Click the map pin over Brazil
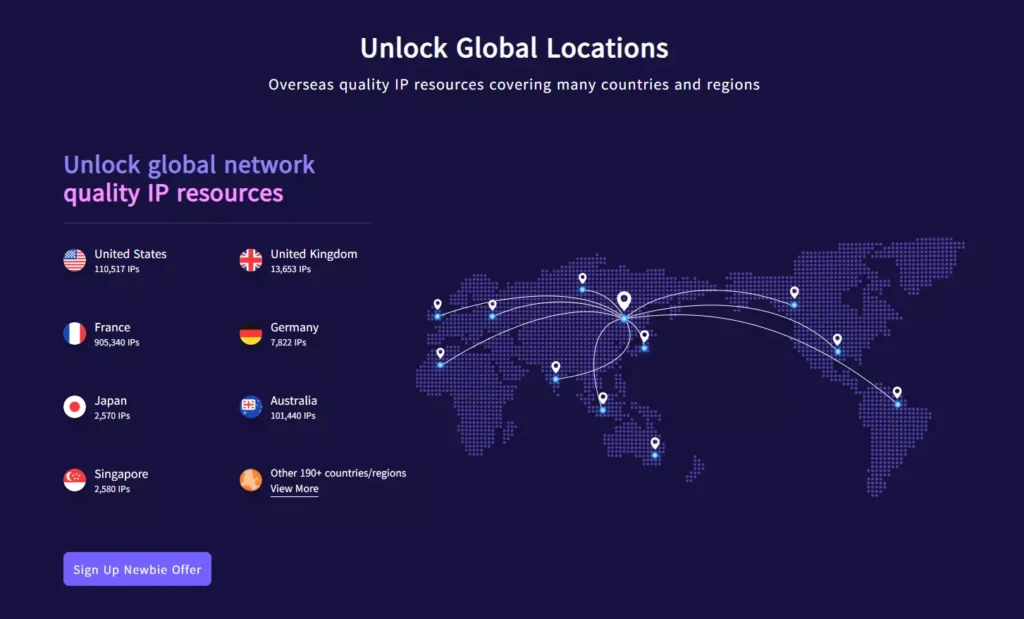The width and height of the screenshot is (1024, 619). click(897, 392)
